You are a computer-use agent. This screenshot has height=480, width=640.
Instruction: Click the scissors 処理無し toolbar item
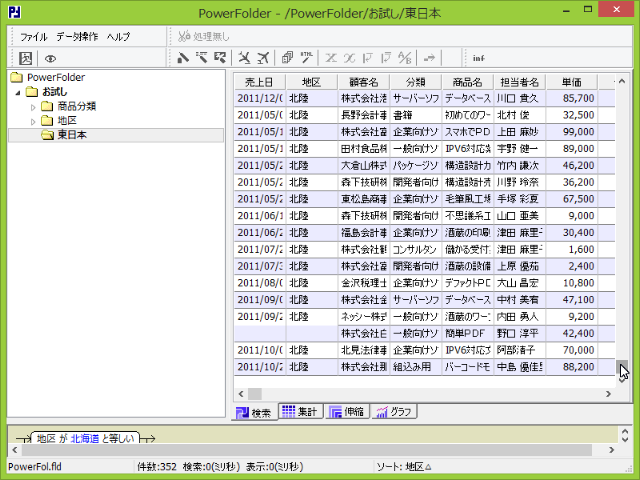(204, 37)
